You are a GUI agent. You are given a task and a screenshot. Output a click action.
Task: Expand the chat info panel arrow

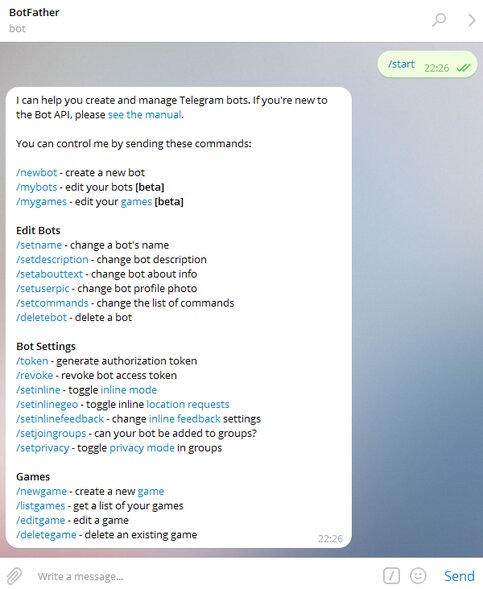(472, 20)
